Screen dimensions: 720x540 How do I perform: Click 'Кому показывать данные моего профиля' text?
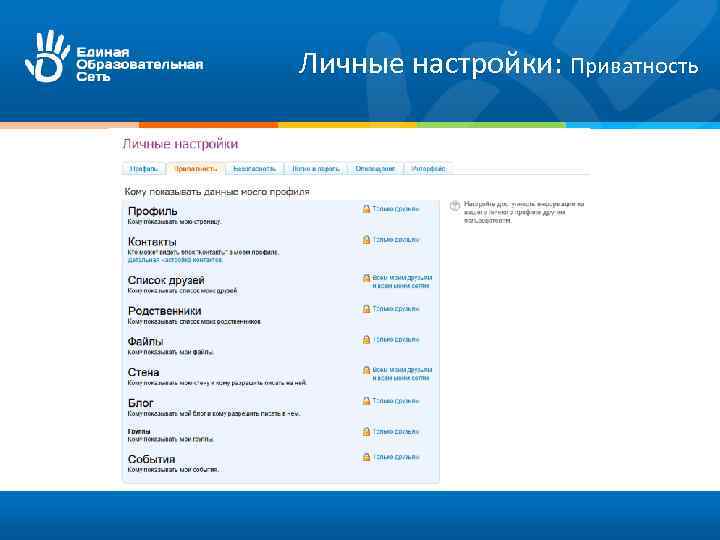pos(217,192)
